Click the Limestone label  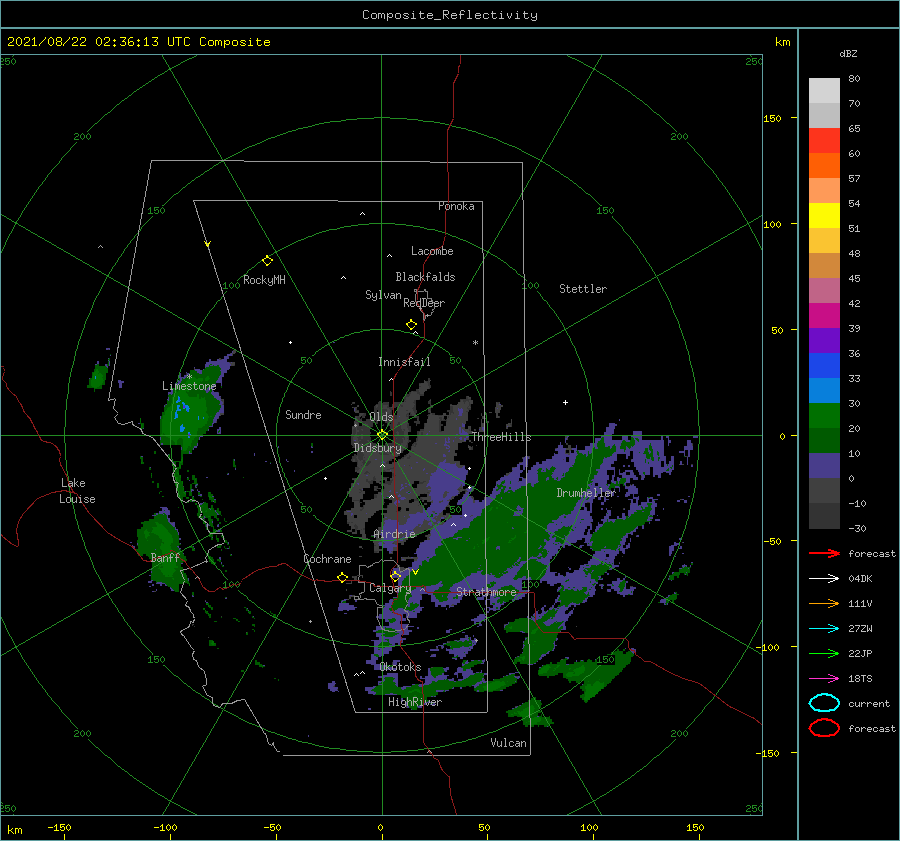(189, 386)
